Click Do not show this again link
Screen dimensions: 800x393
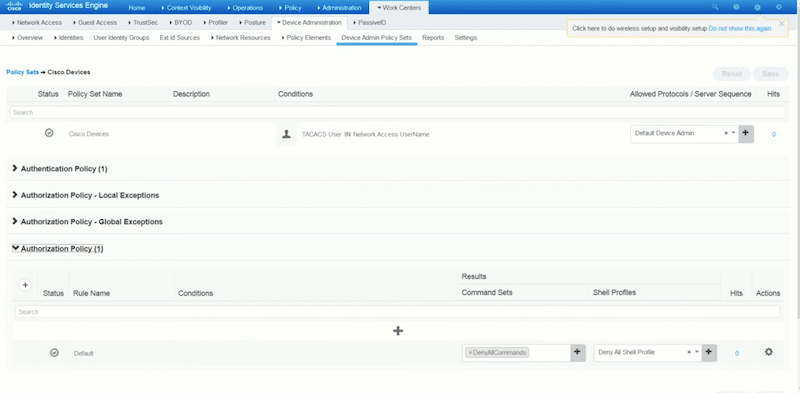click(740, 29)
